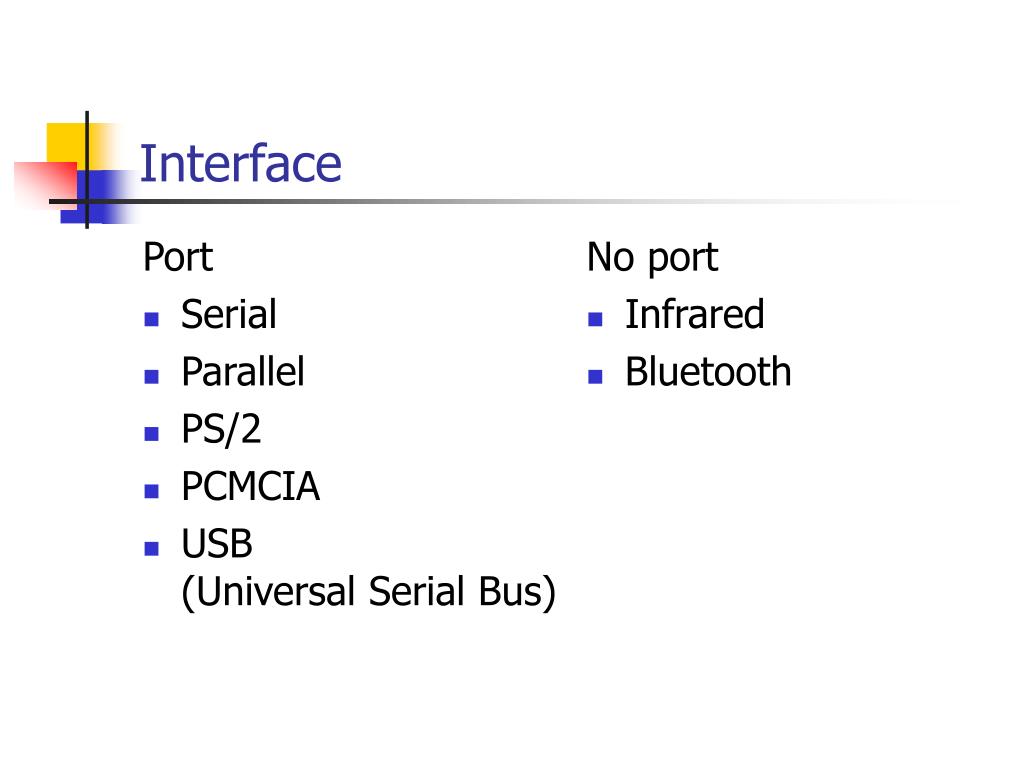Click the Infrared bullet text

[695, 314]
